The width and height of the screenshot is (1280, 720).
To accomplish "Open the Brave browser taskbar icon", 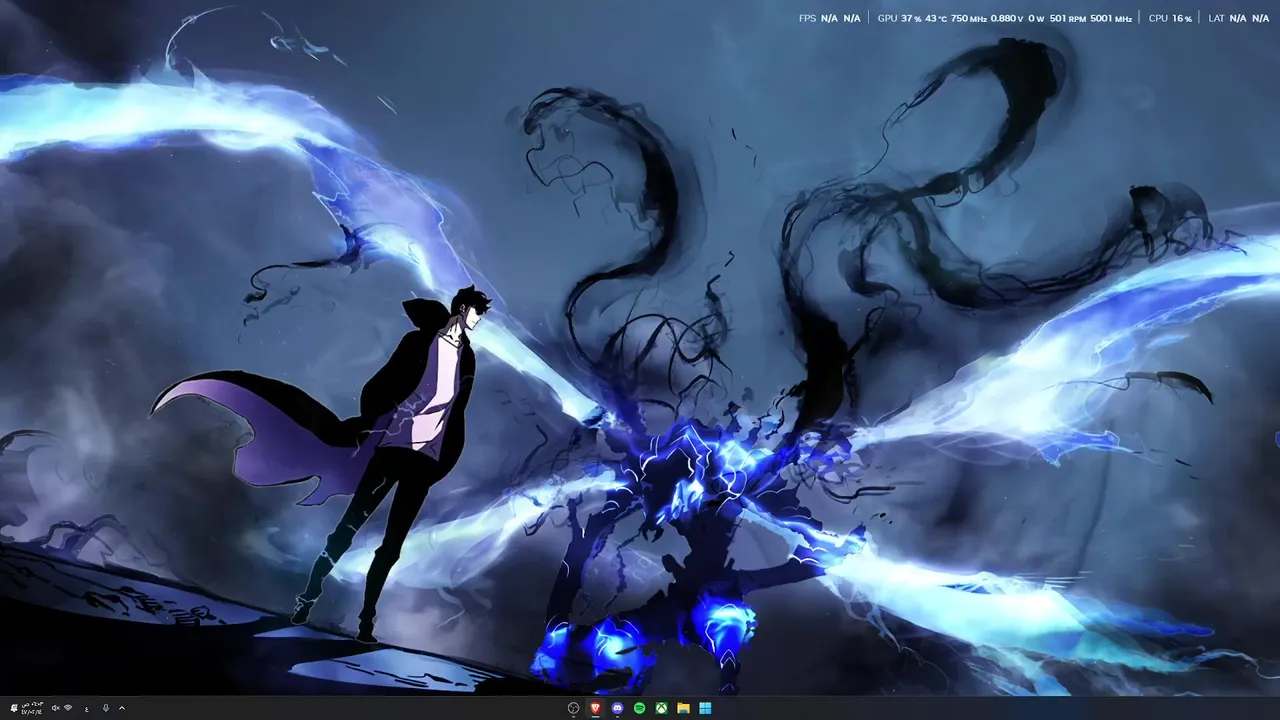I will click(x=596, y=708).
